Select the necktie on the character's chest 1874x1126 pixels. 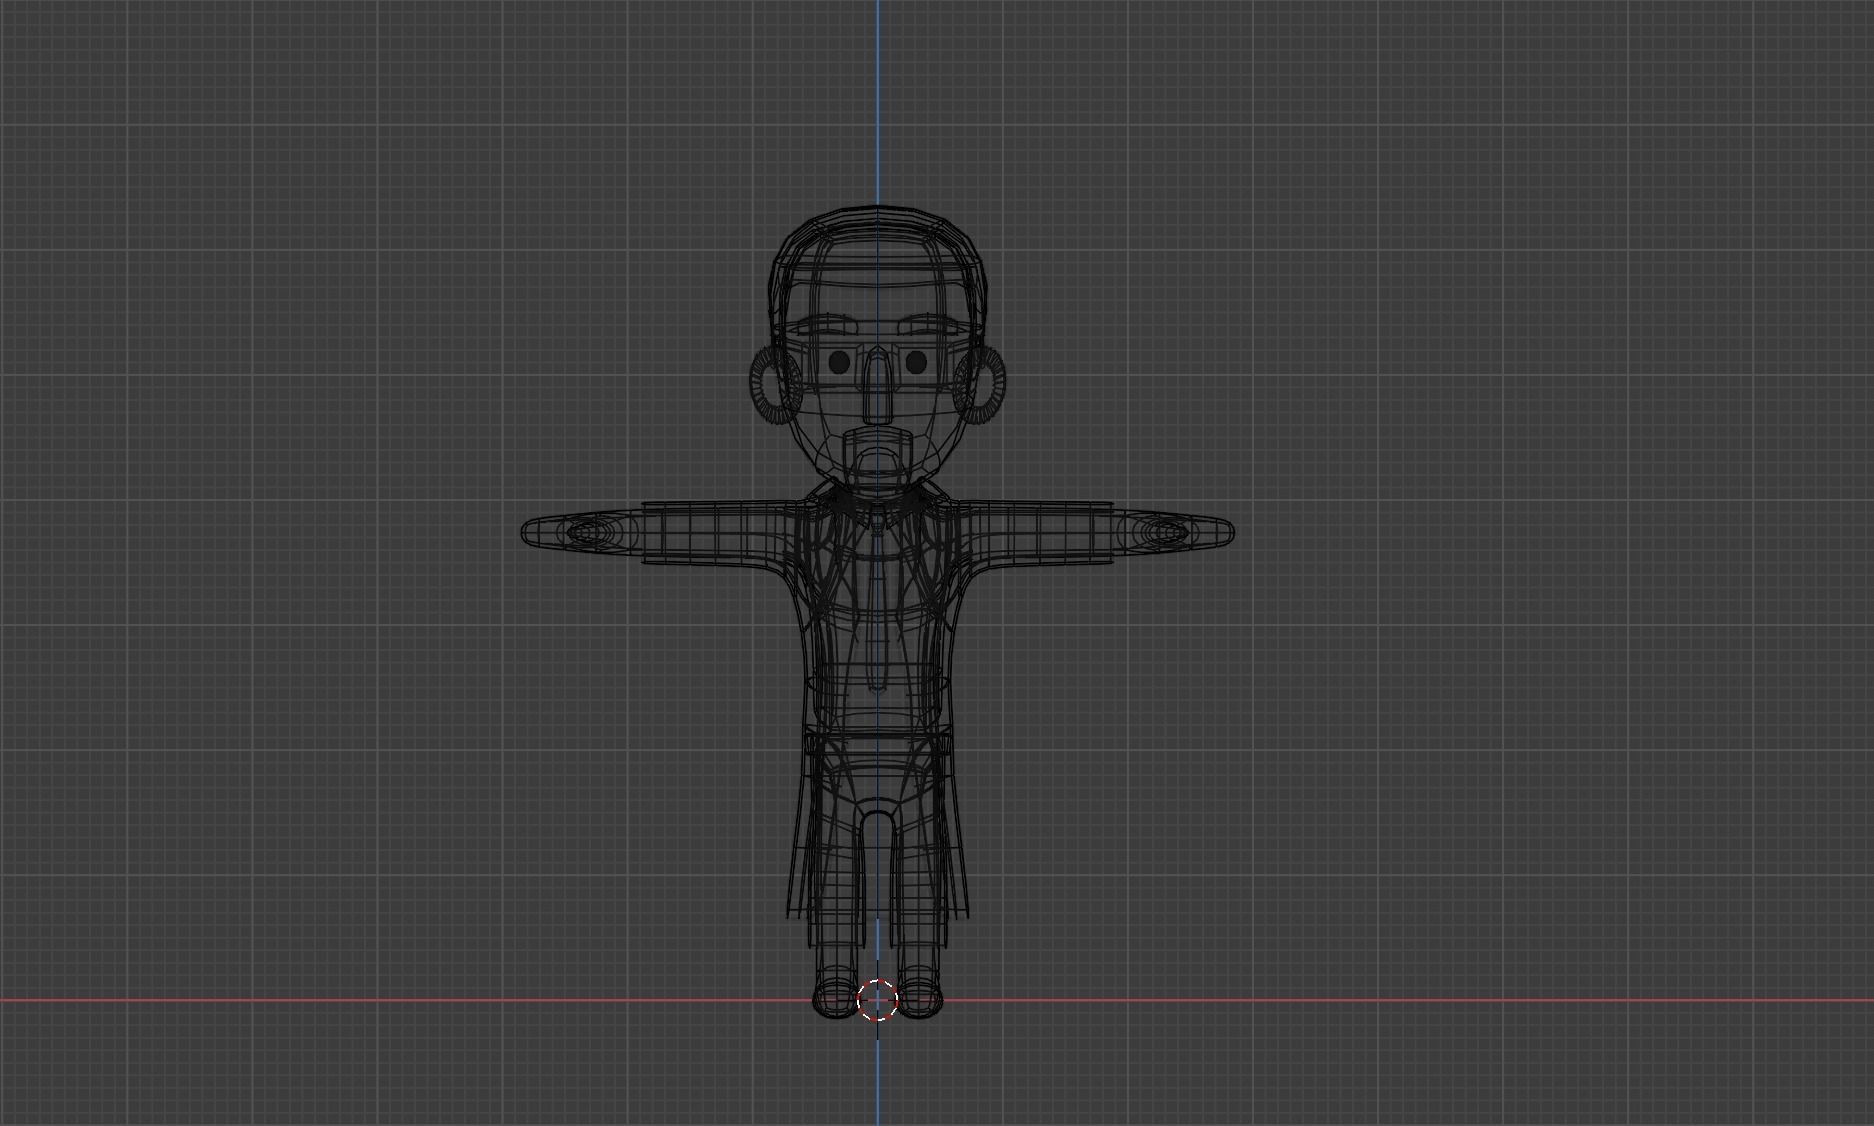pos(878,598)
